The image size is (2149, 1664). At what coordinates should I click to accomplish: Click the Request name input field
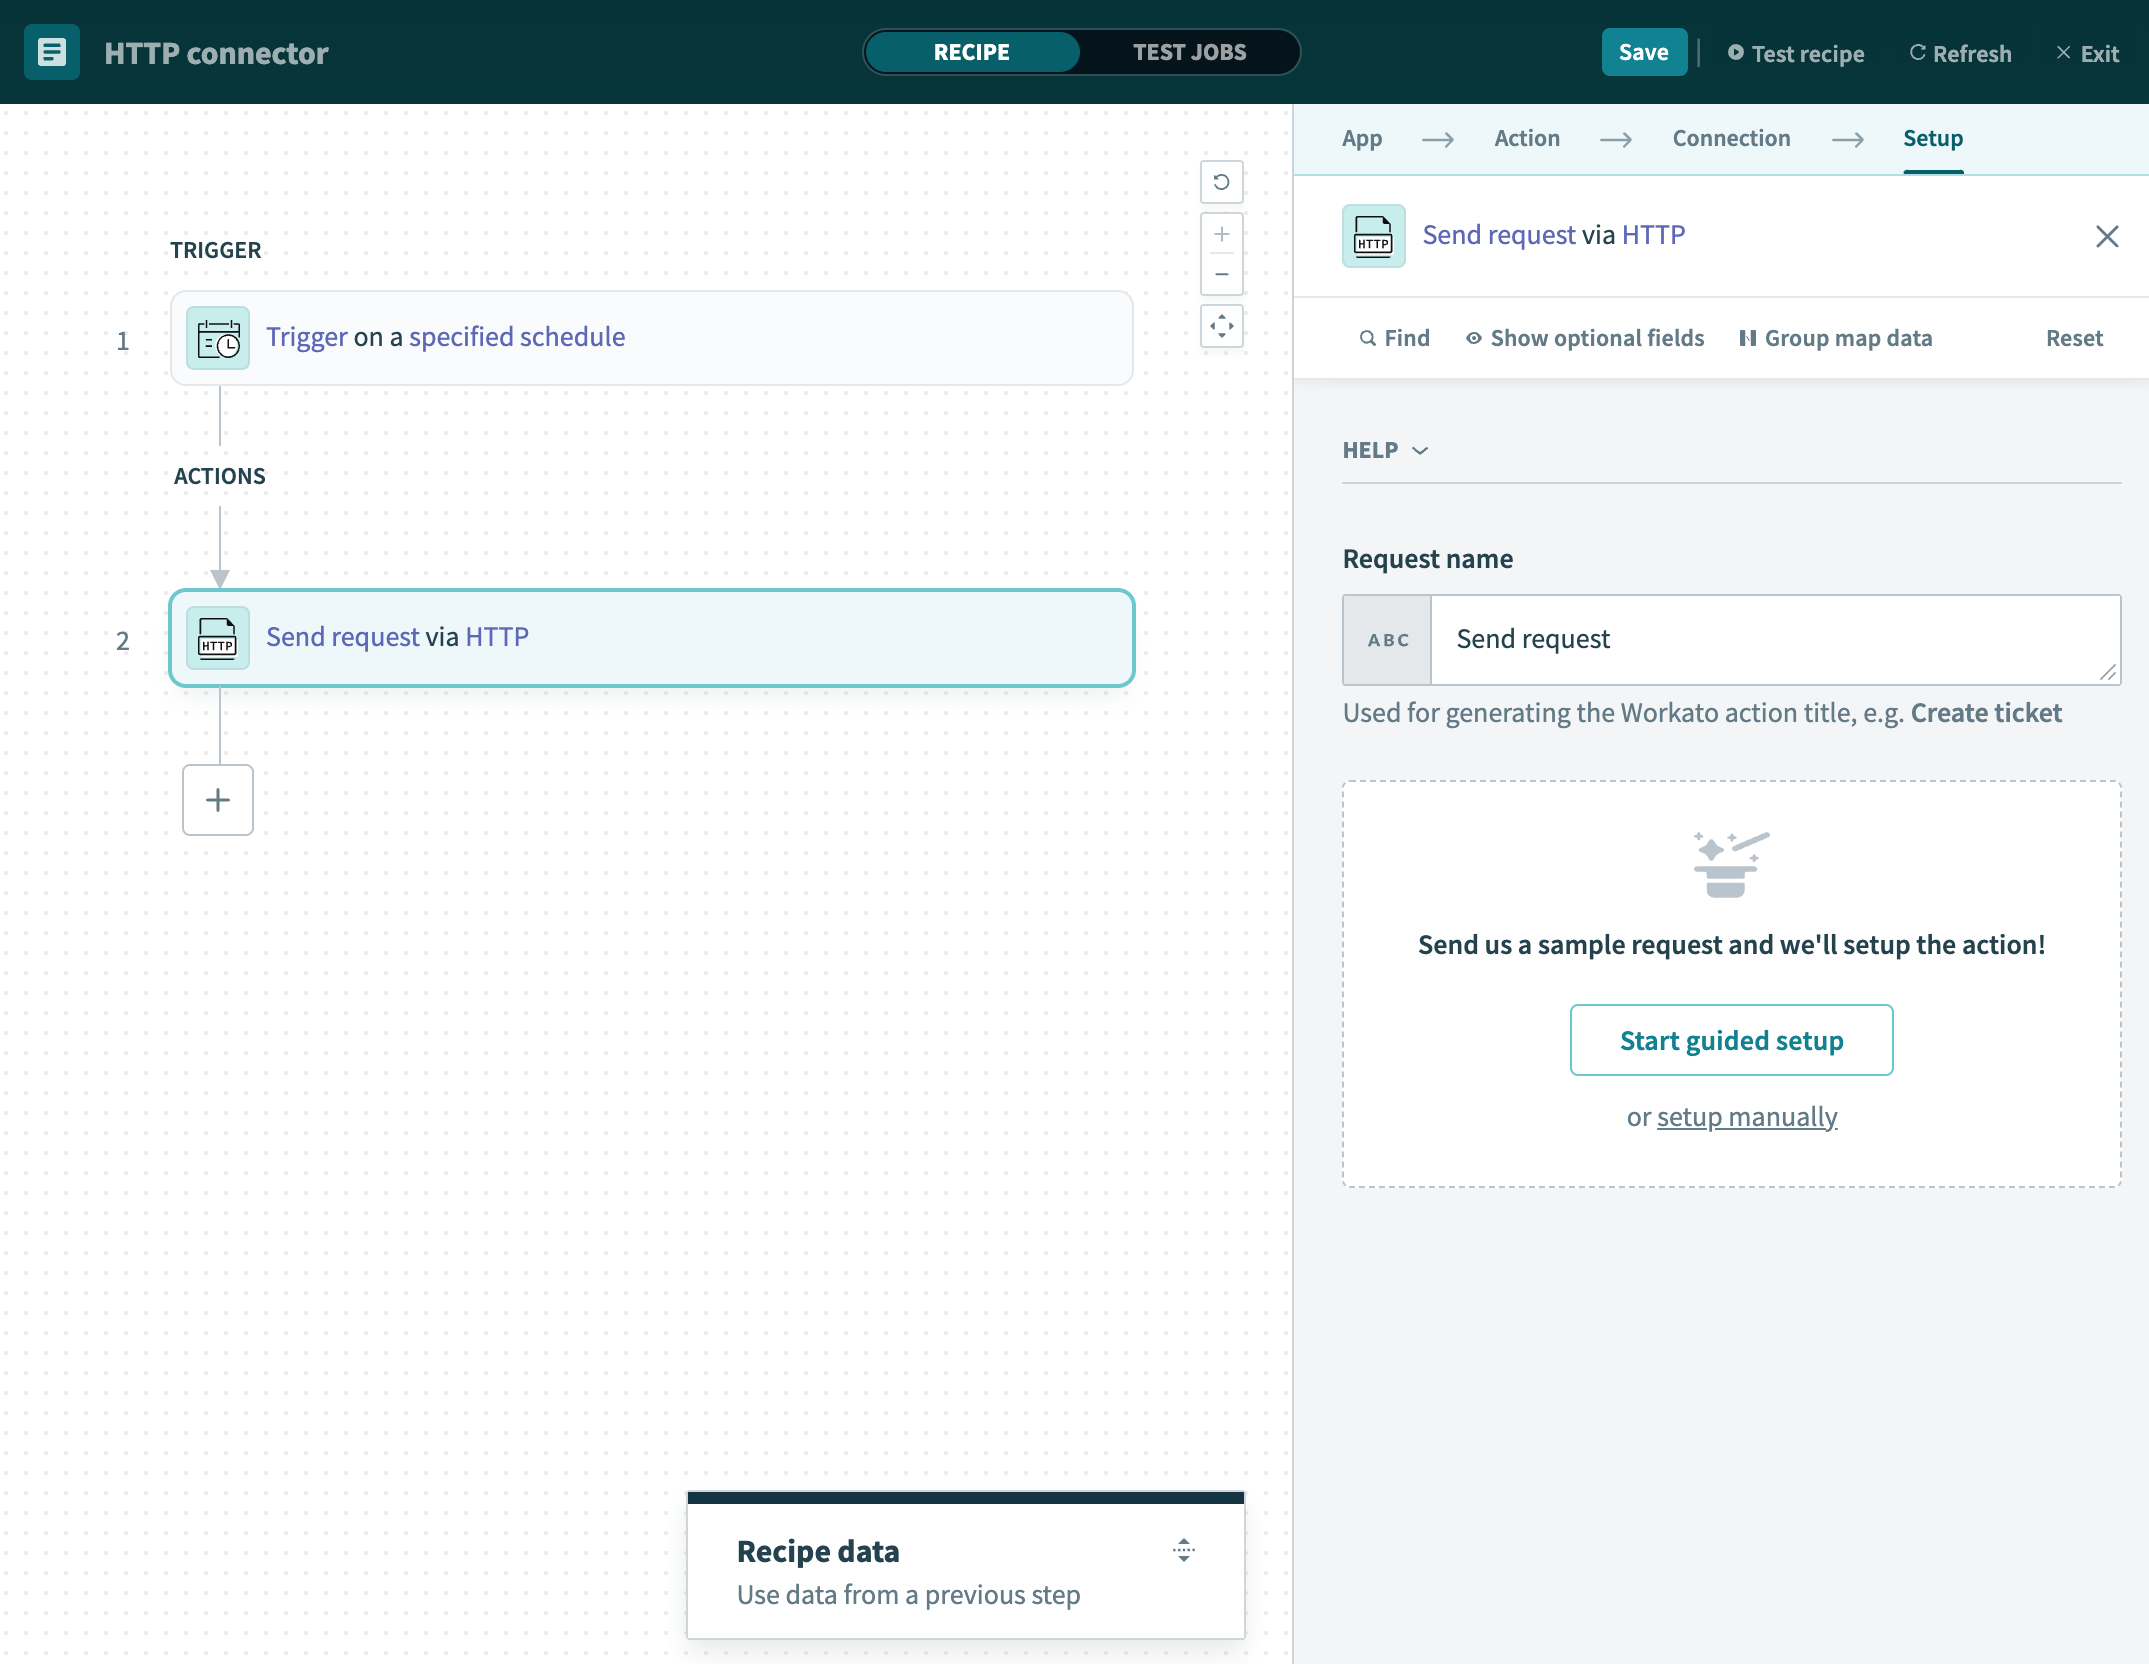tap(1767, 638)
